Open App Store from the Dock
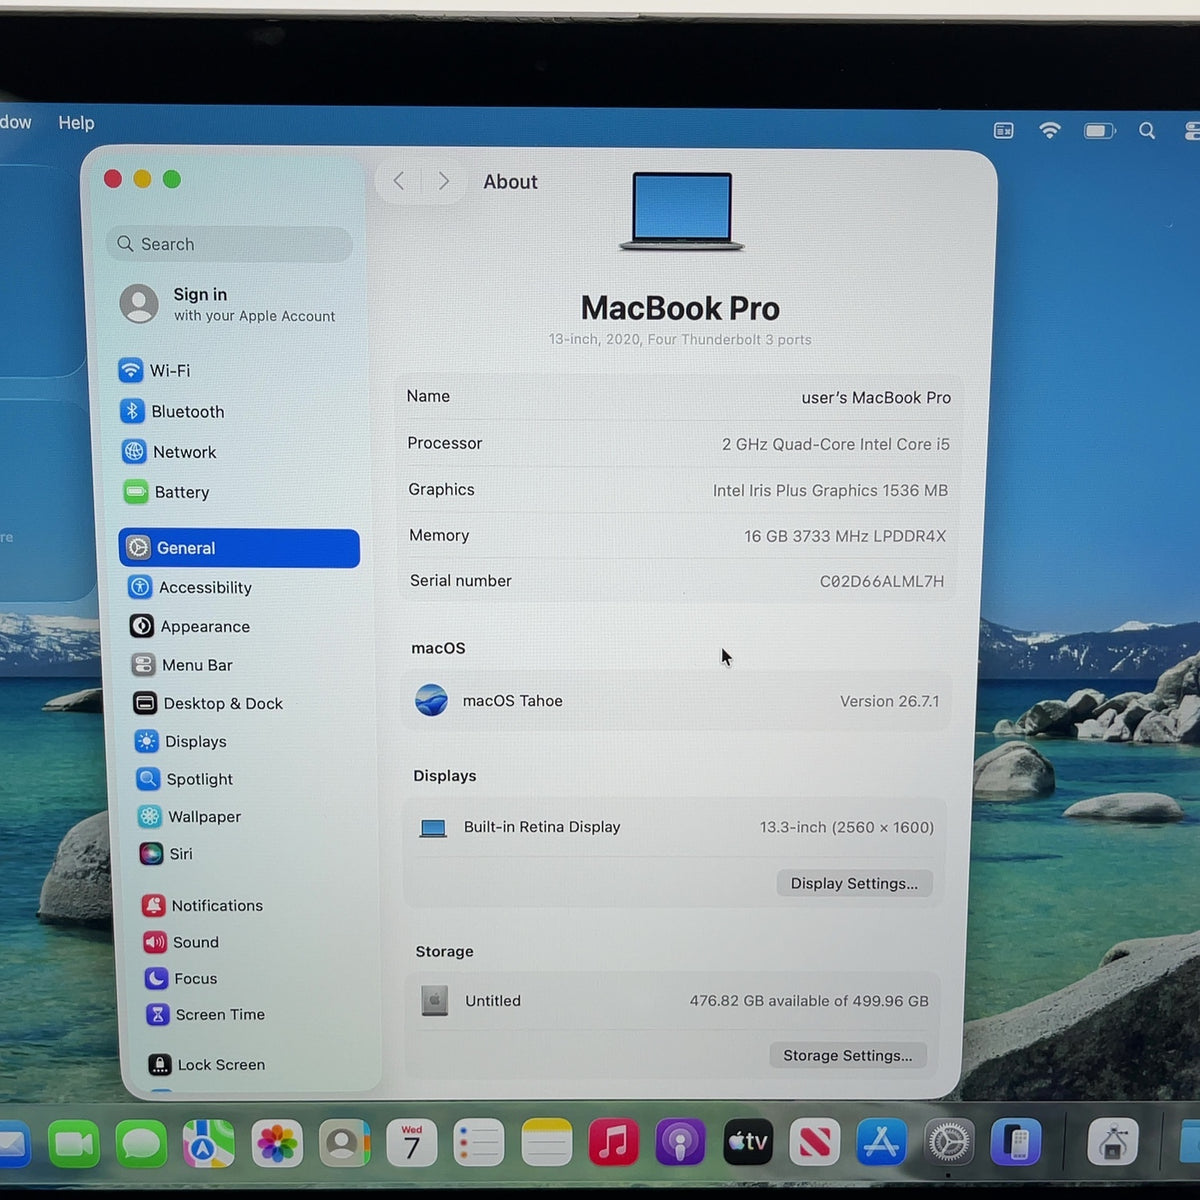This screenshot has height=1200, width=1200. pos(880,1141)
